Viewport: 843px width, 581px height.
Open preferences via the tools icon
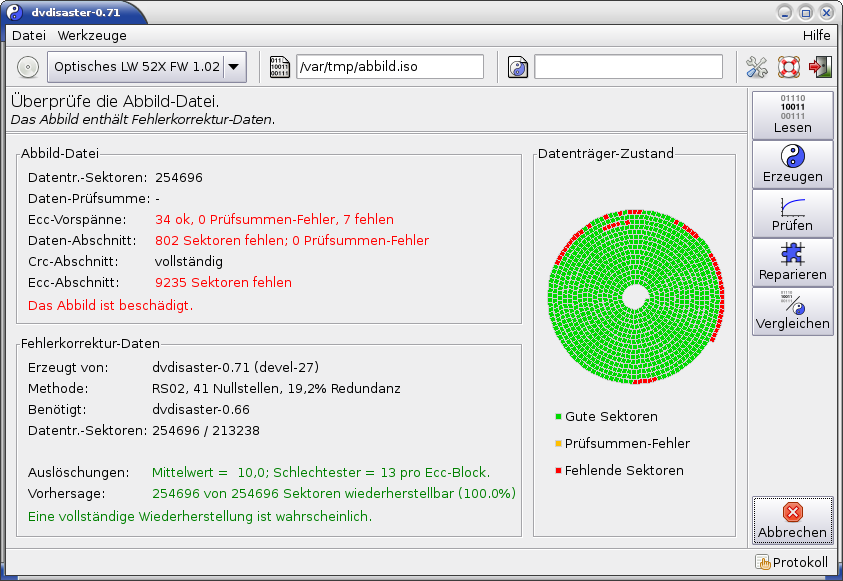756,67
